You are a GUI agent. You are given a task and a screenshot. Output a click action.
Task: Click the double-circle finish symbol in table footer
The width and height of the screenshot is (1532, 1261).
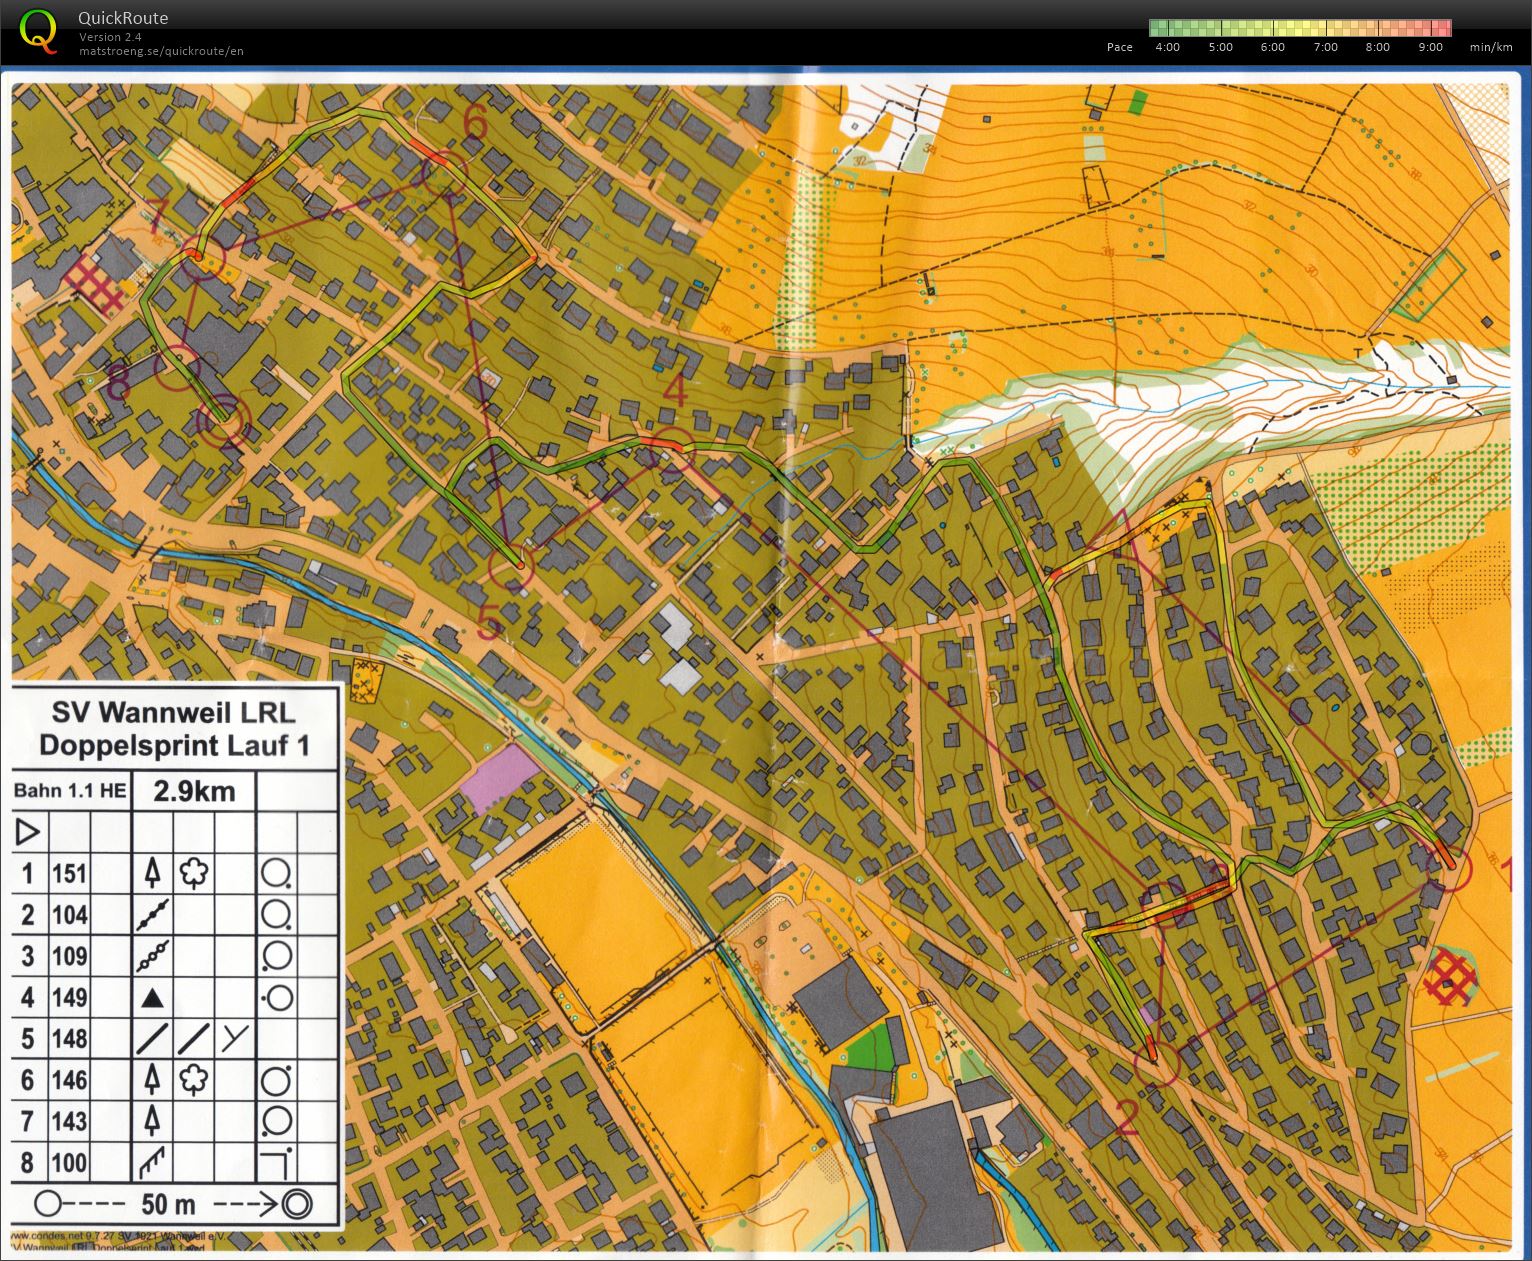[x=296, y=1203]
